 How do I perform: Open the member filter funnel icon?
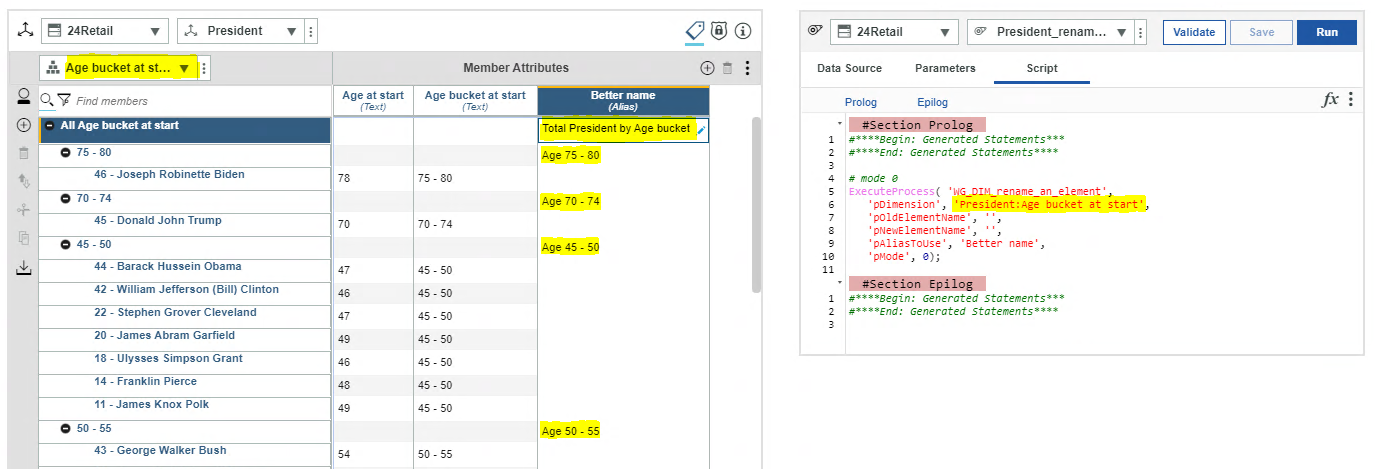point(64,100)
